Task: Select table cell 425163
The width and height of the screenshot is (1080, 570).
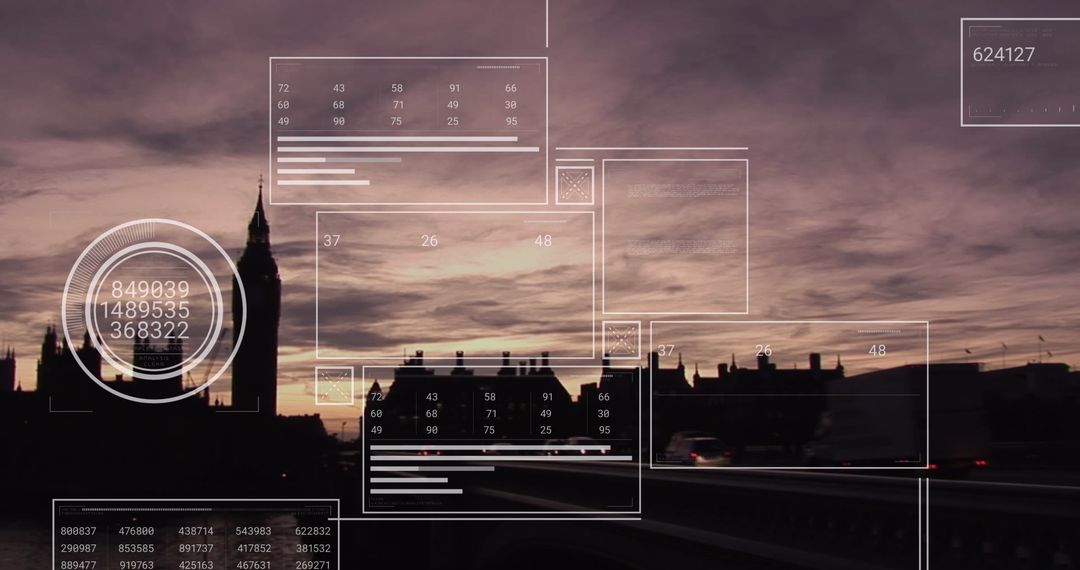Action: [x=196, y=565]
